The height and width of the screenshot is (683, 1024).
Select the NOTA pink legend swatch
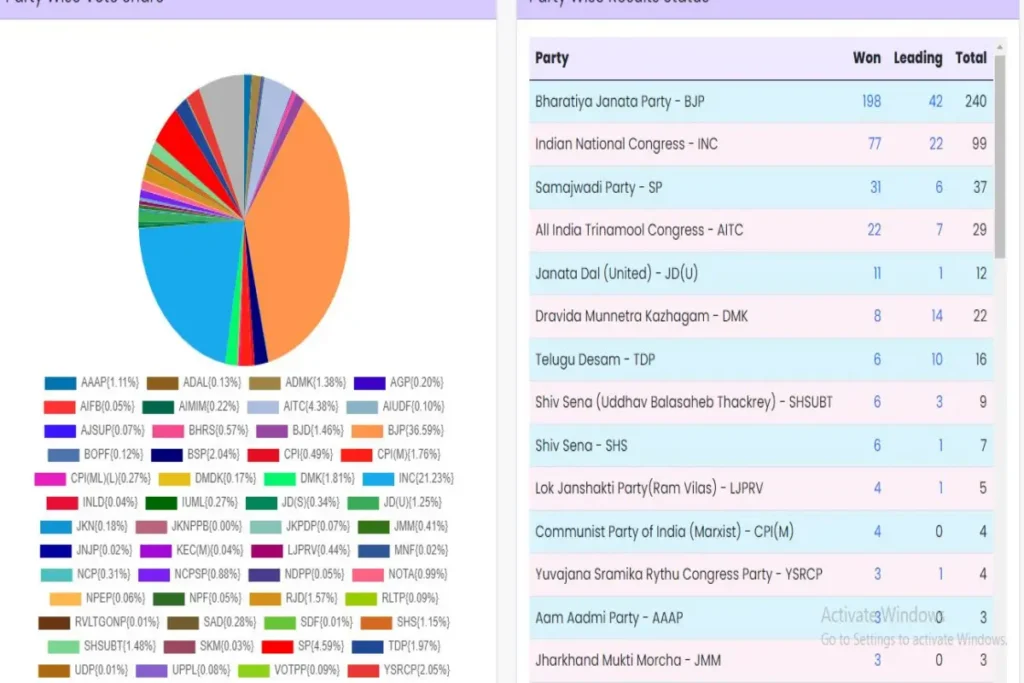tap(368, 575)
